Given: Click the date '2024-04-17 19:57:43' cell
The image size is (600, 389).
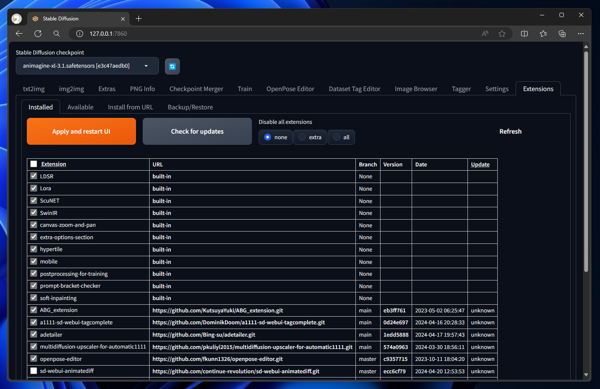Looking at the screenshot, I should tap(440, 335).
